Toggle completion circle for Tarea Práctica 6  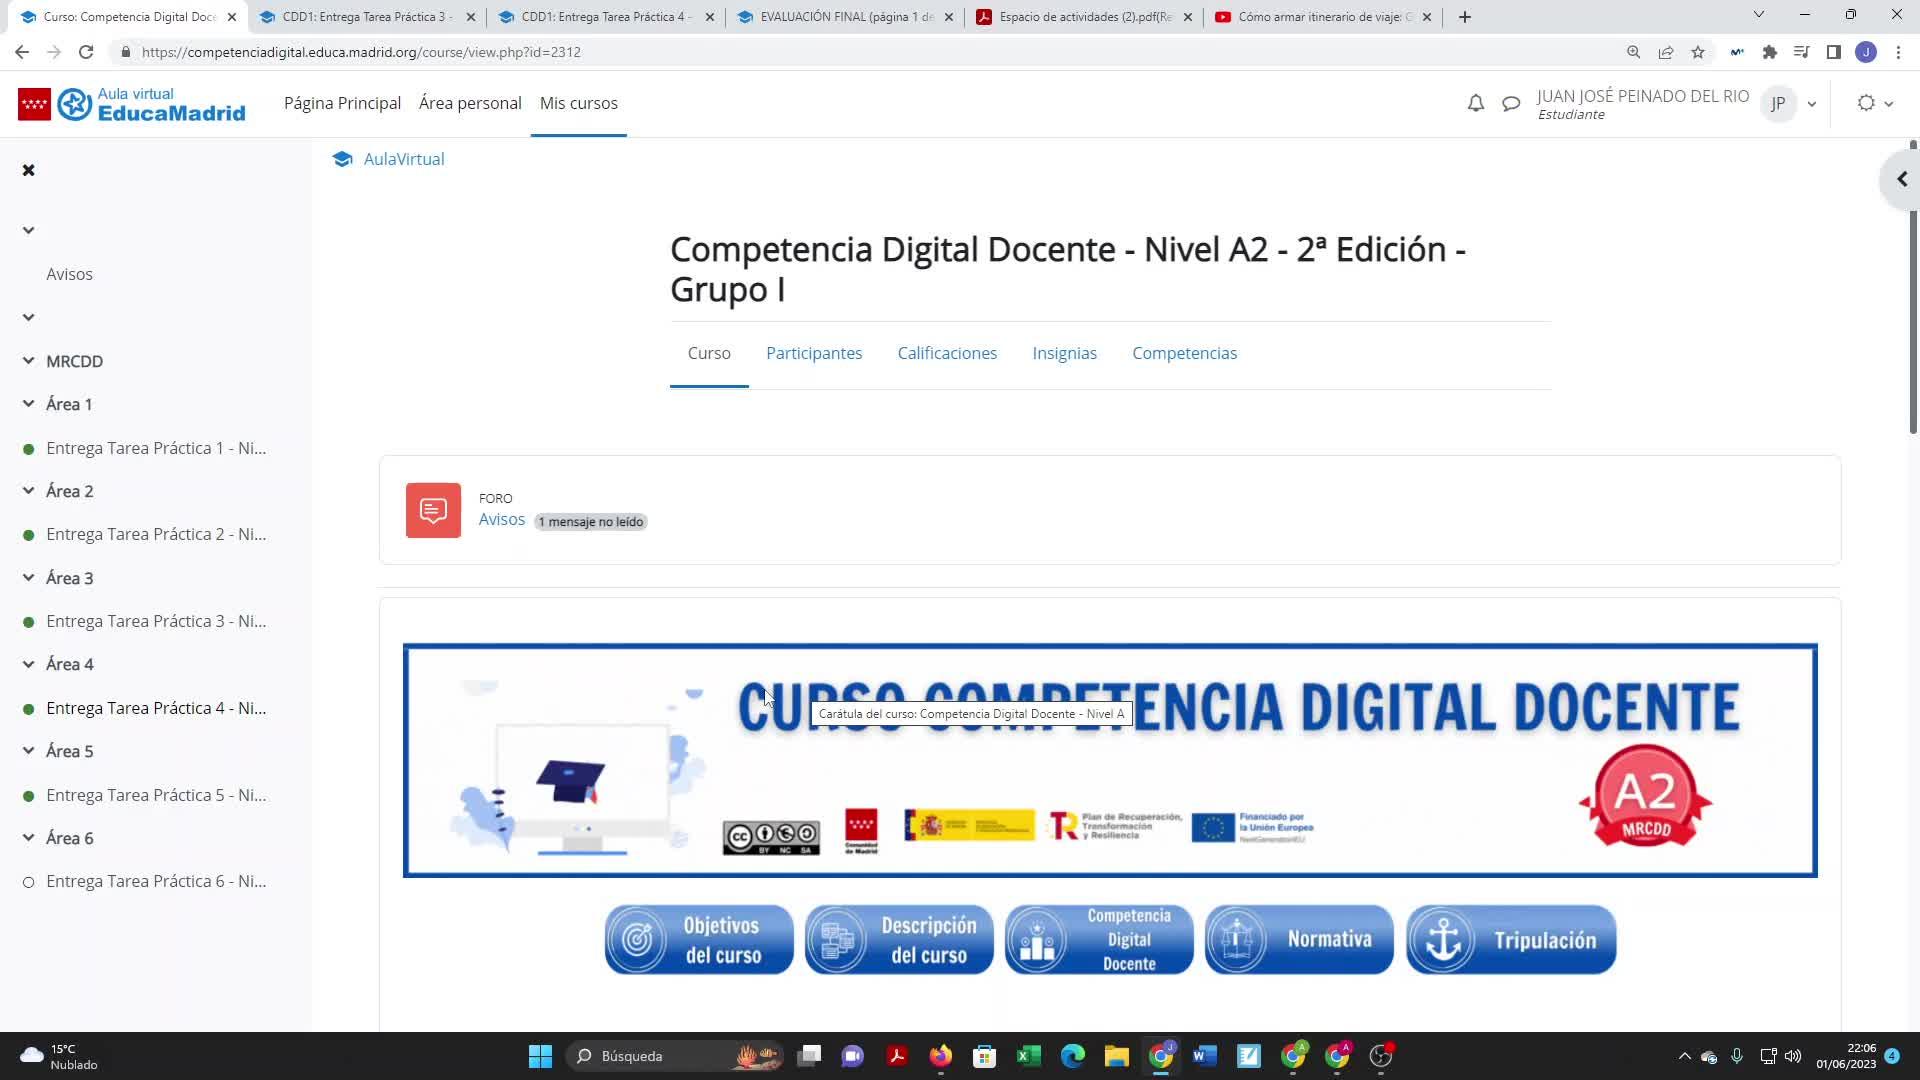[29, 882]
